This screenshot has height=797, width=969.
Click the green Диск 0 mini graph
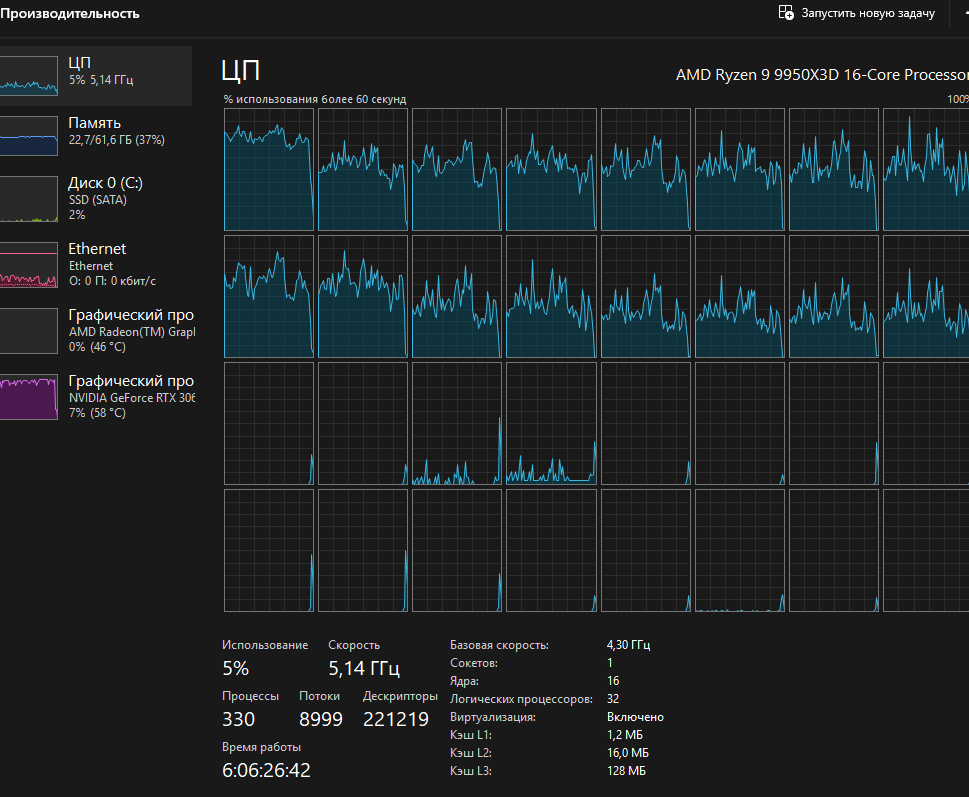click(x=28, y=200)
